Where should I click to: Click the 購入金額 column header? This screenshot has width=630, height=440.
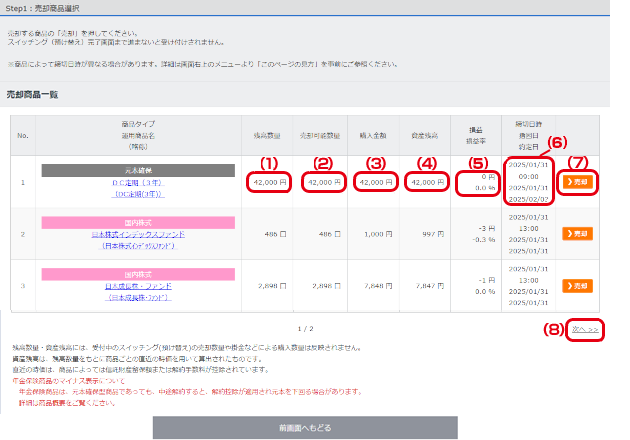373,135
